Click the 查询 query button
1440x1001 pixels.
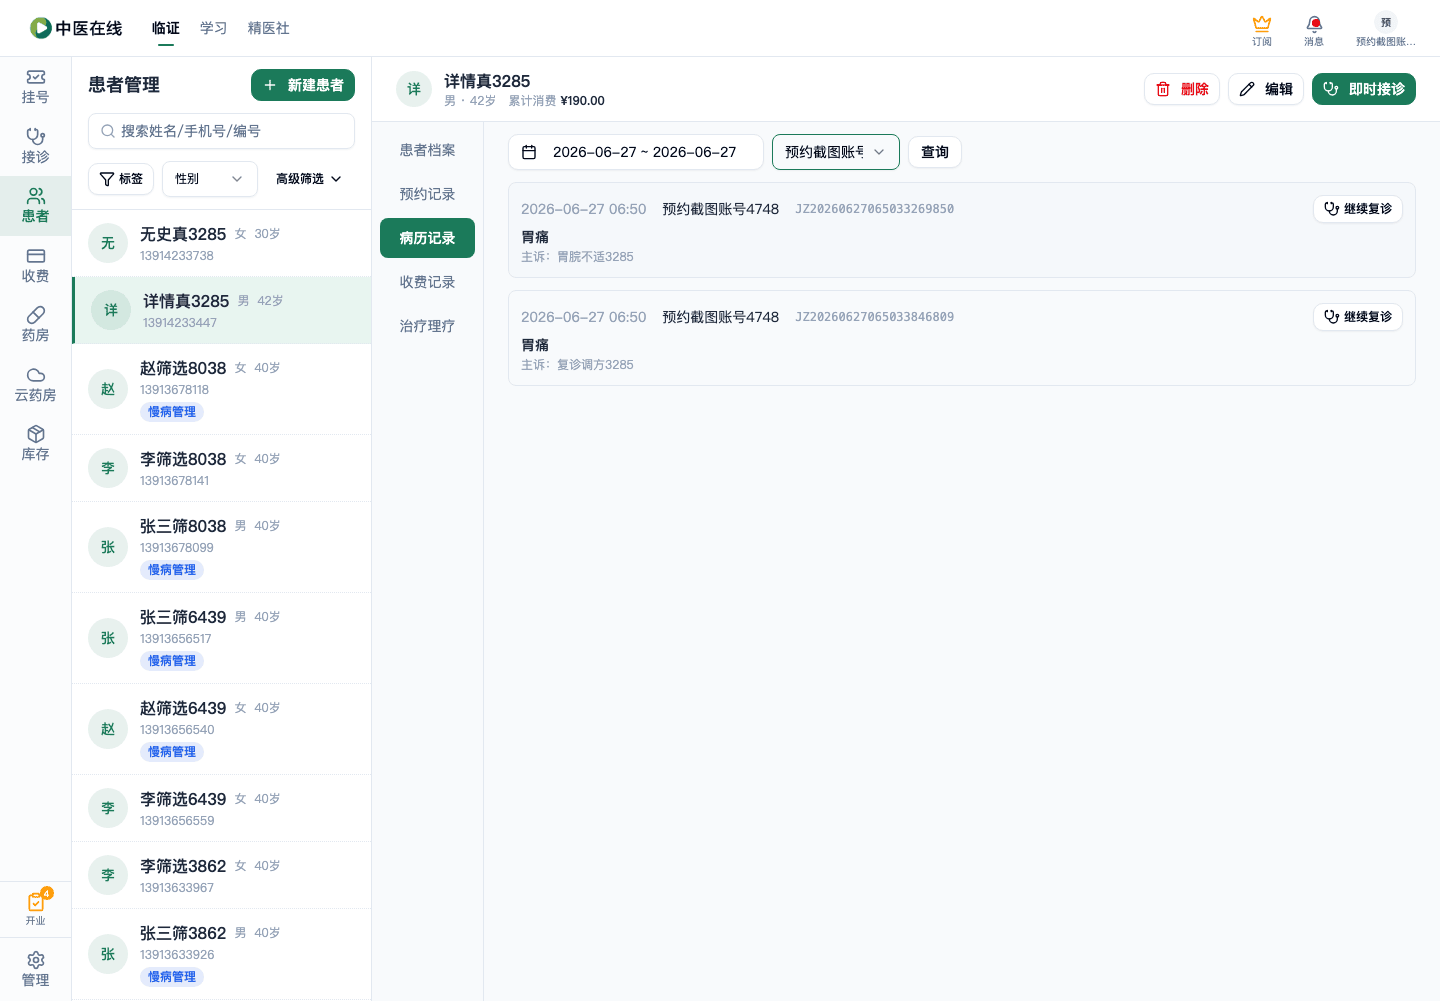935,152
